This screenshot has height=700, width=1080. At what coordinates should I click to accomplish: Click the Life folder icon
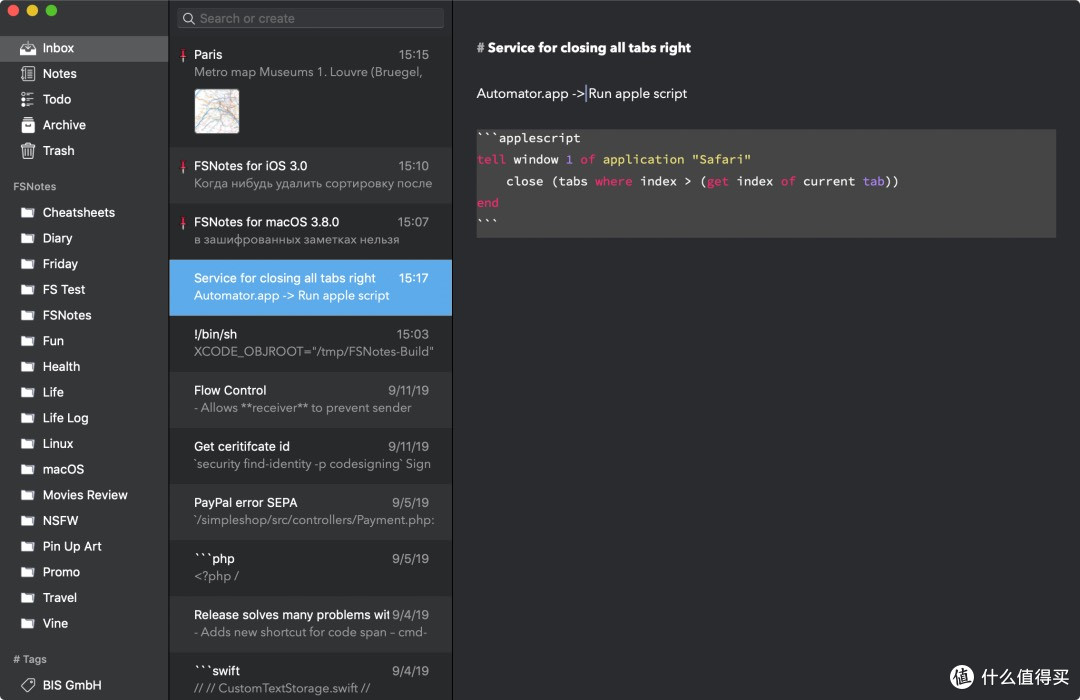click(x=28, y=392)
